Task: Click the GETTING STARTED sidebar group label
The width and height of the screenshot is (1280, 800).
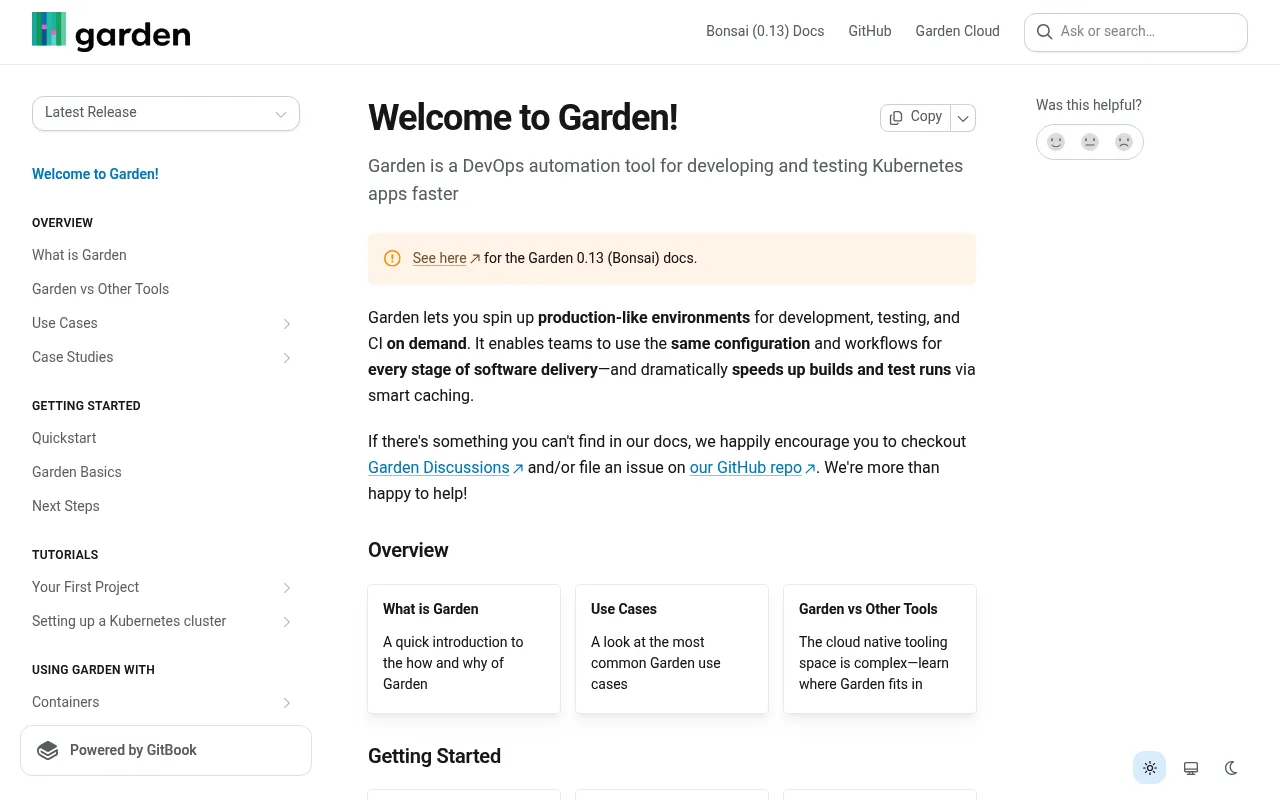Action: pyautogui.click(x=86, y=406)
